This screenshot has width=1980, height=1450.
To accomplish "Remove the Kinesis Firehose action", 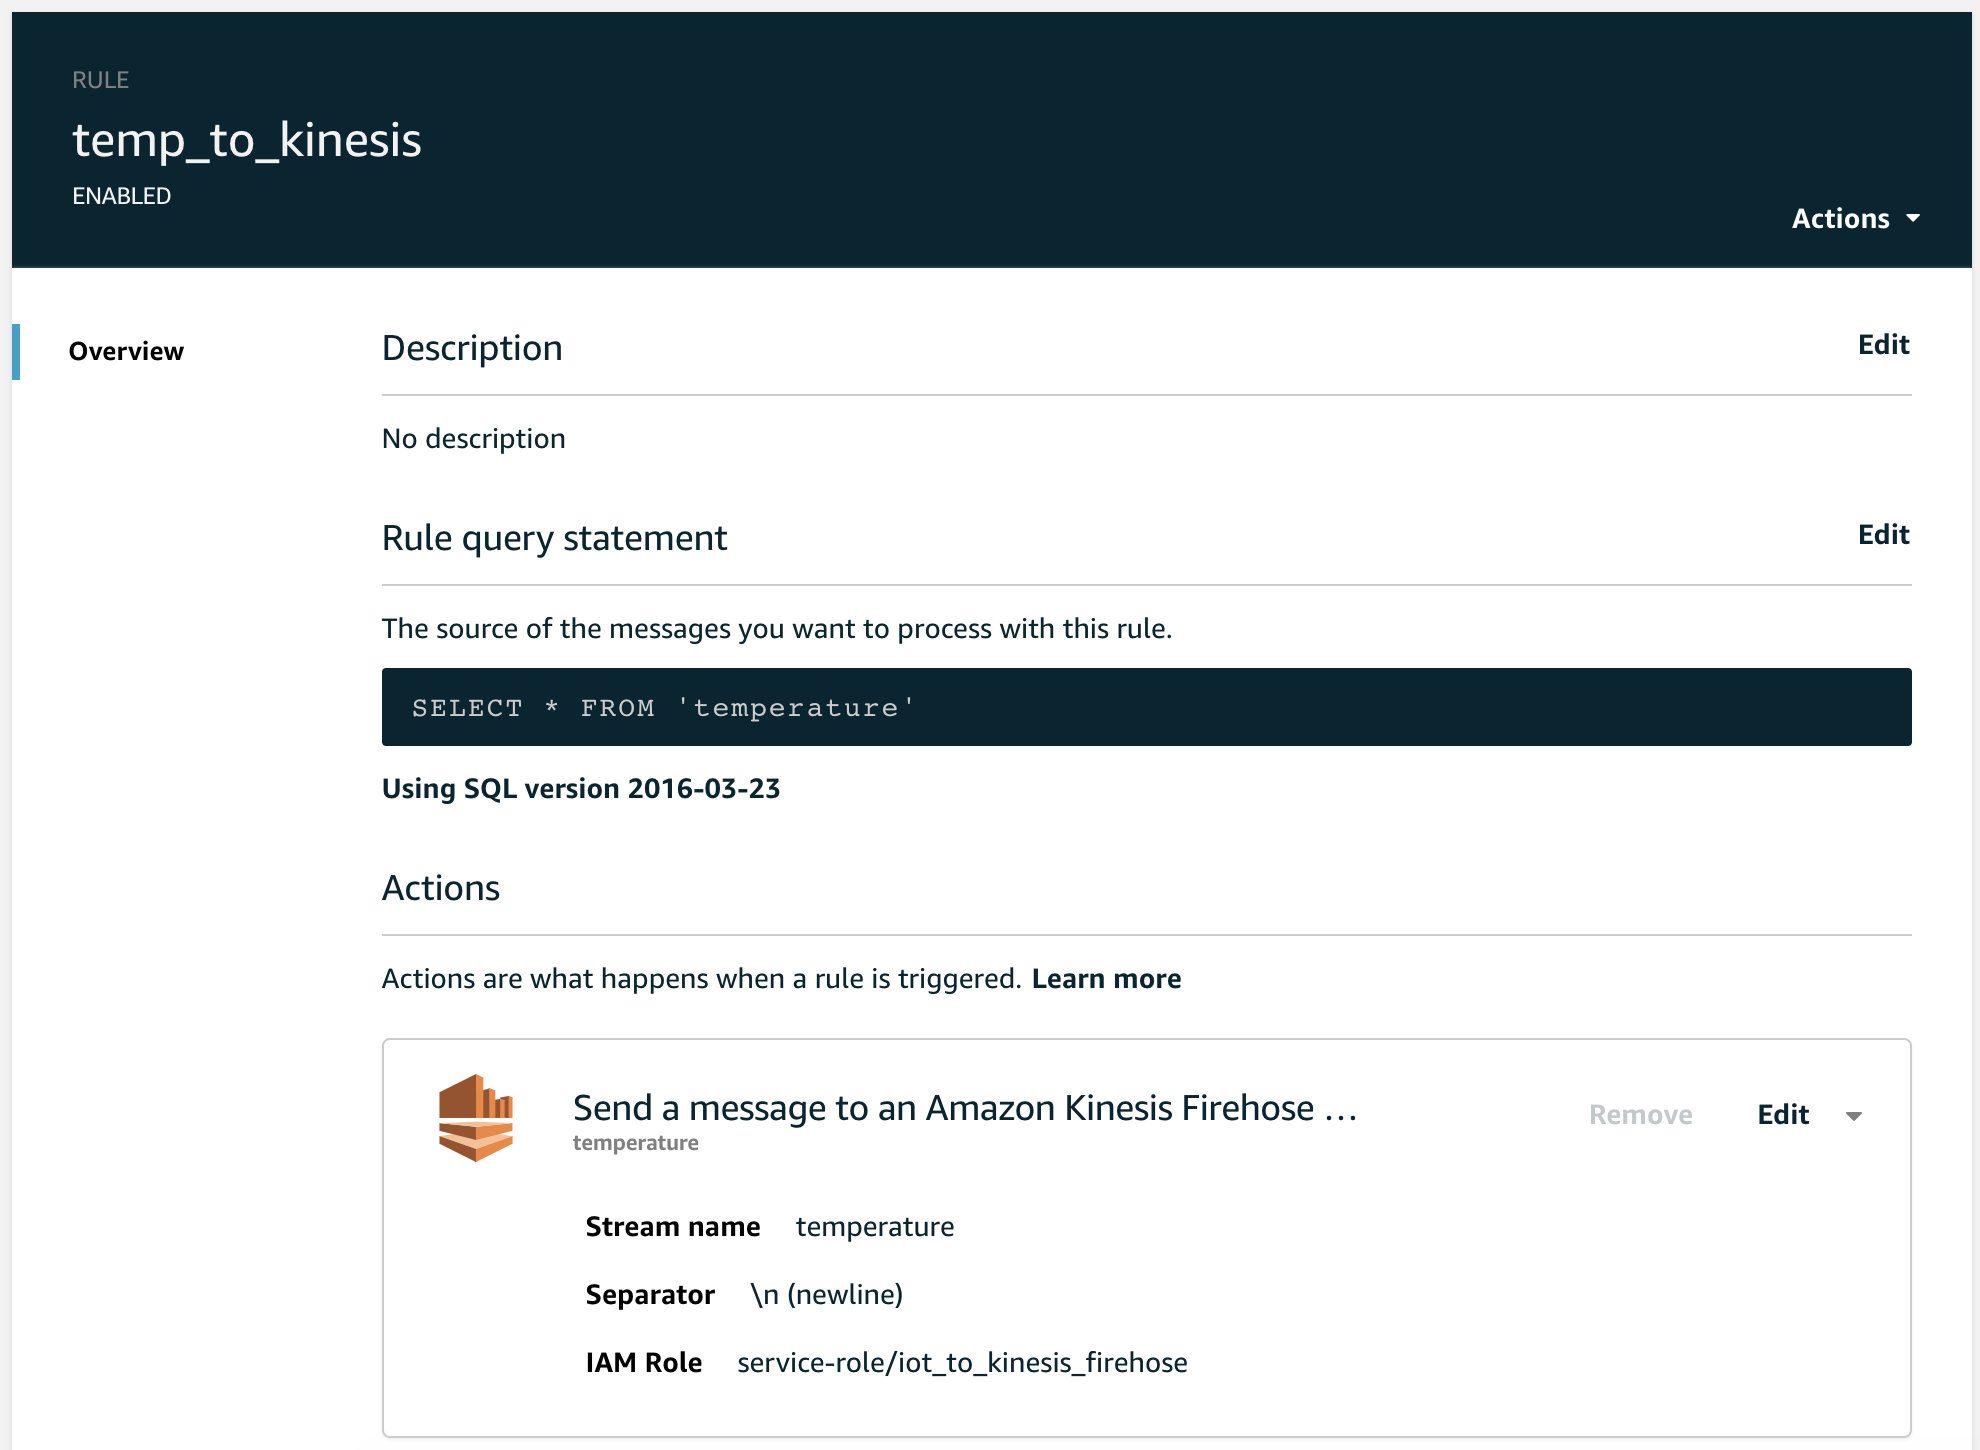I will click(x=1640, y=1114).
